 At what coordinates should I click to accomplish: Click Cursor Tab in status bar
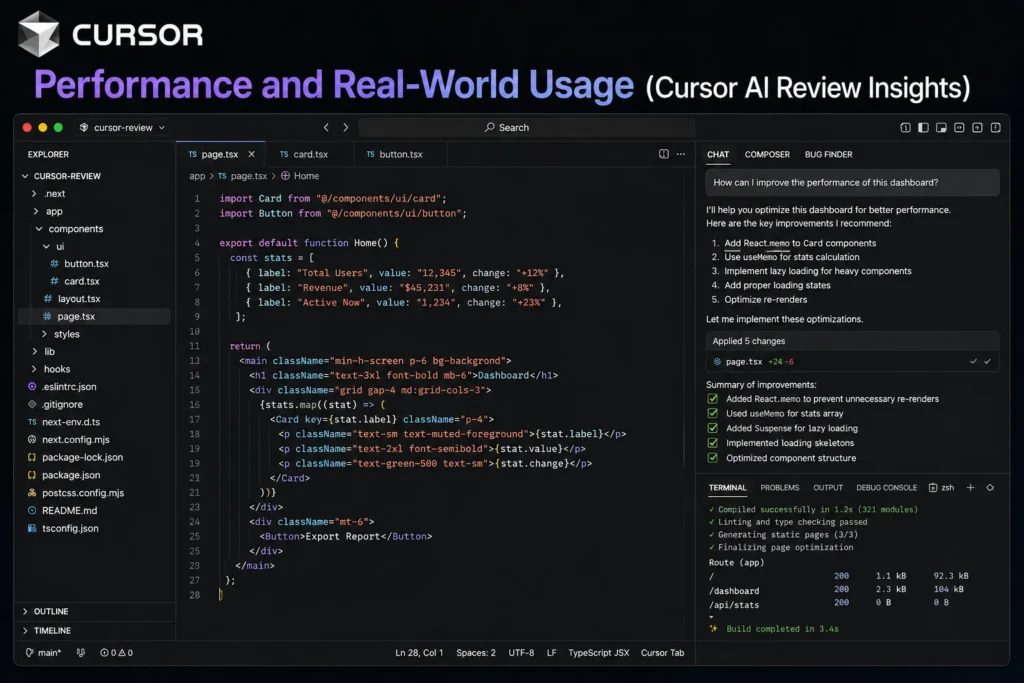click(x=662, y=652)
